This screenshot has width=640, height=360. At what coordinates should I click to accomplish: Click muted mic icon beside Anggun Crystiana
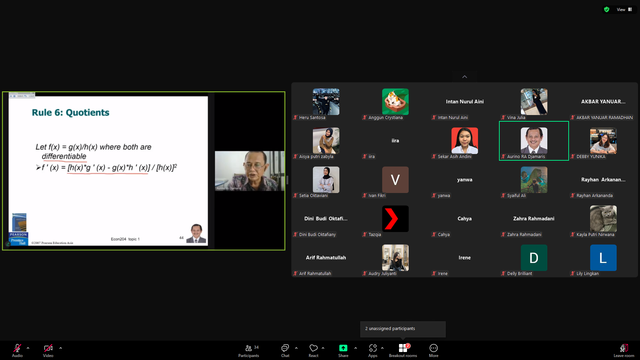click(x=364, y=118)
